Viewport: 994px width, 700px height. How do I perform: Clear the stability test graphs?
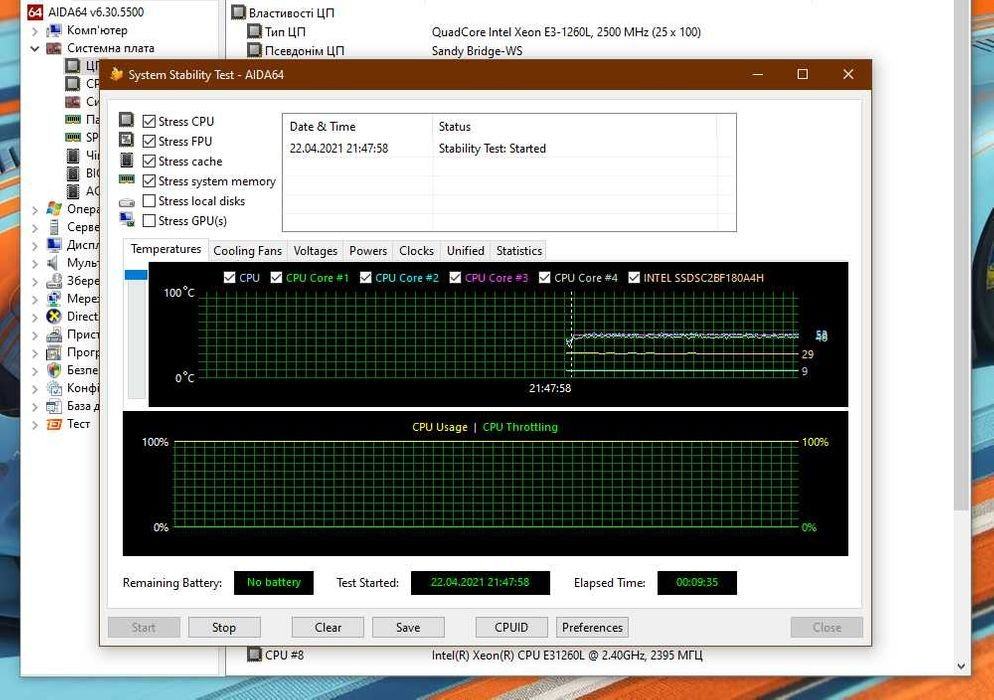click(328, 627)
